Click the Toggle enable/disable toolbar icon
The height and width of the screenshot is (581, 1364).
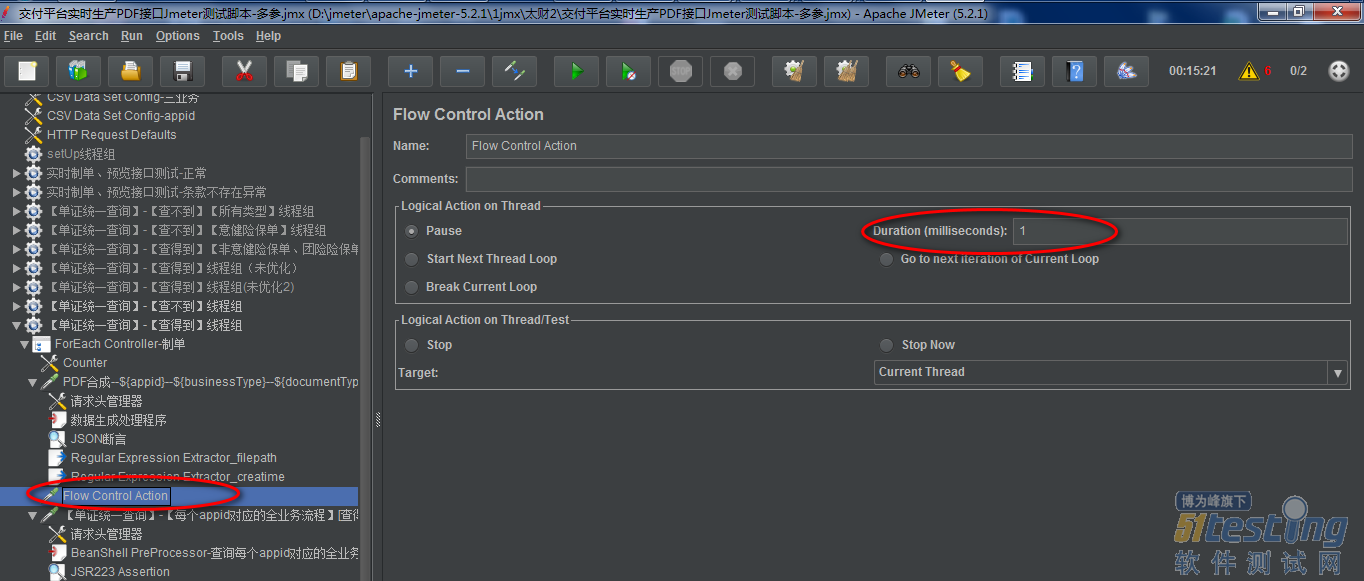514,71
